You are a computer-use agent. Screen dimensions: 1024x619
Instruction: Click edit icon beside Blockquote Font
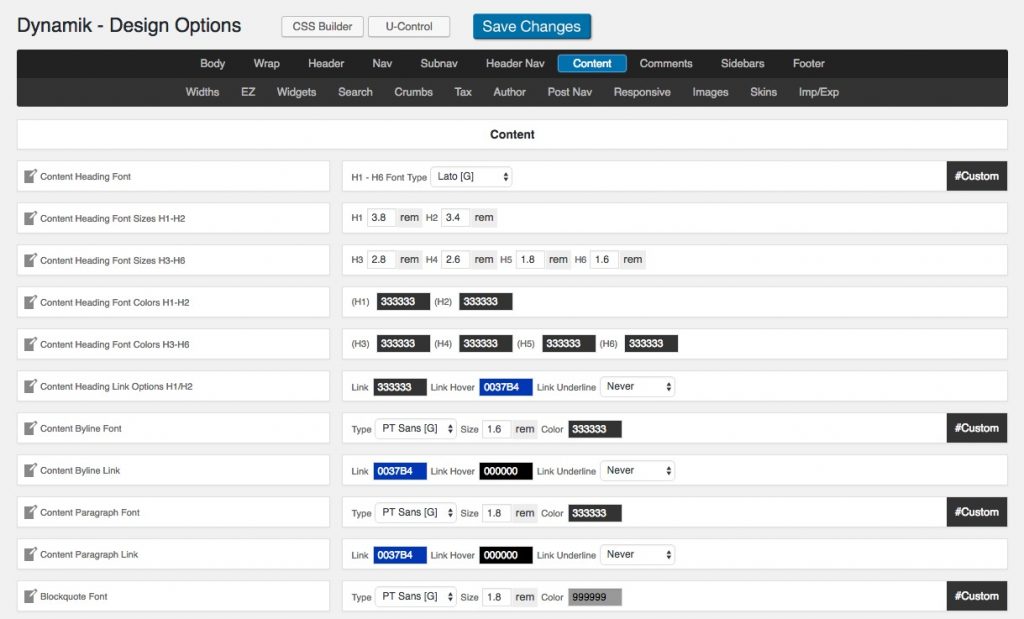coord(30,596)
